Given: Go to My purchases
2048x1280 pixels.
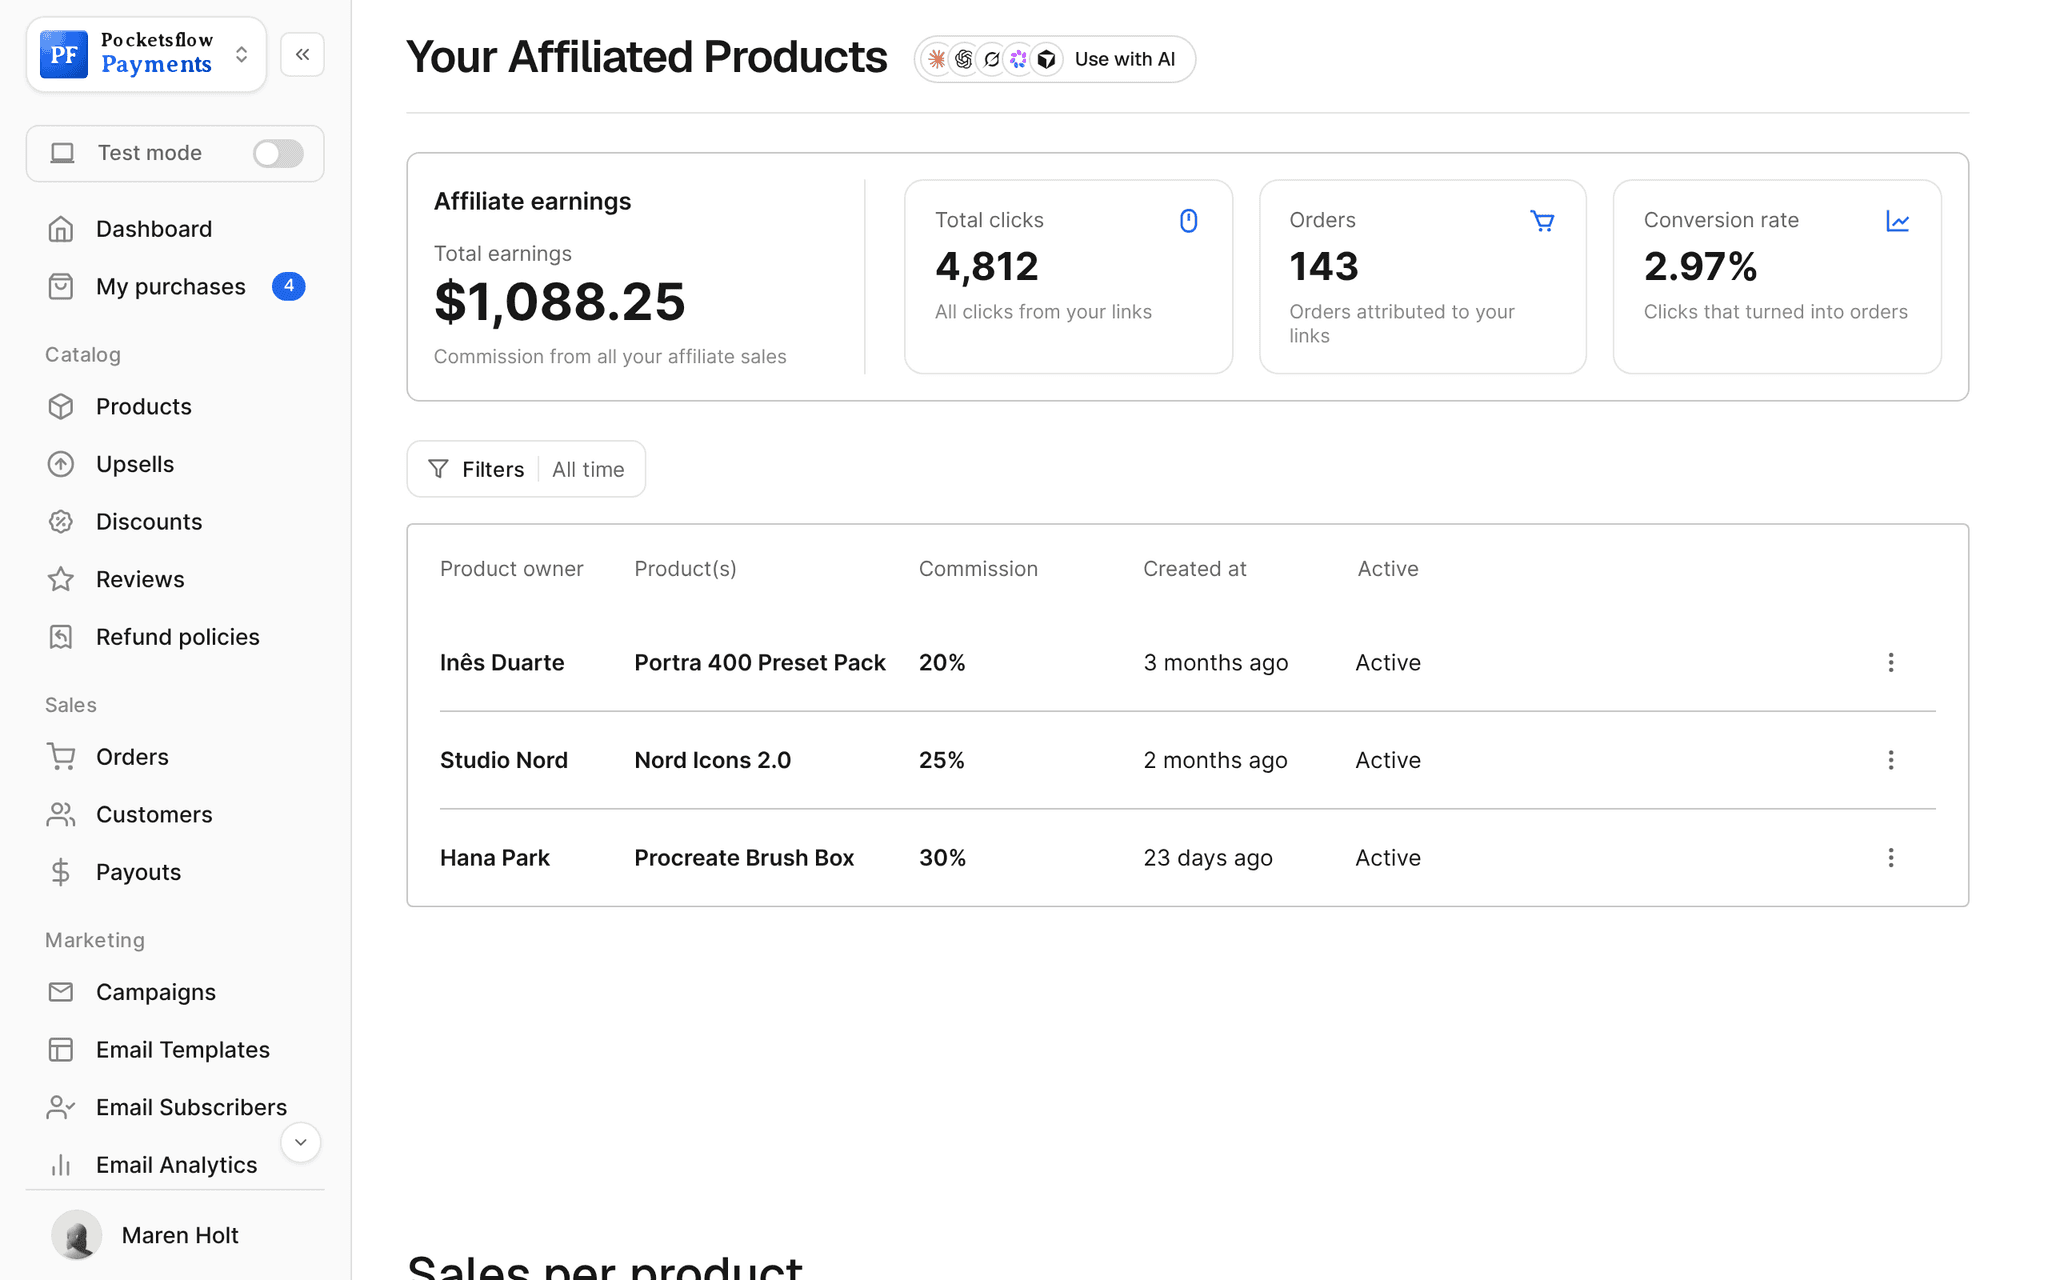Looking at the screenshot, I should 170,287.
